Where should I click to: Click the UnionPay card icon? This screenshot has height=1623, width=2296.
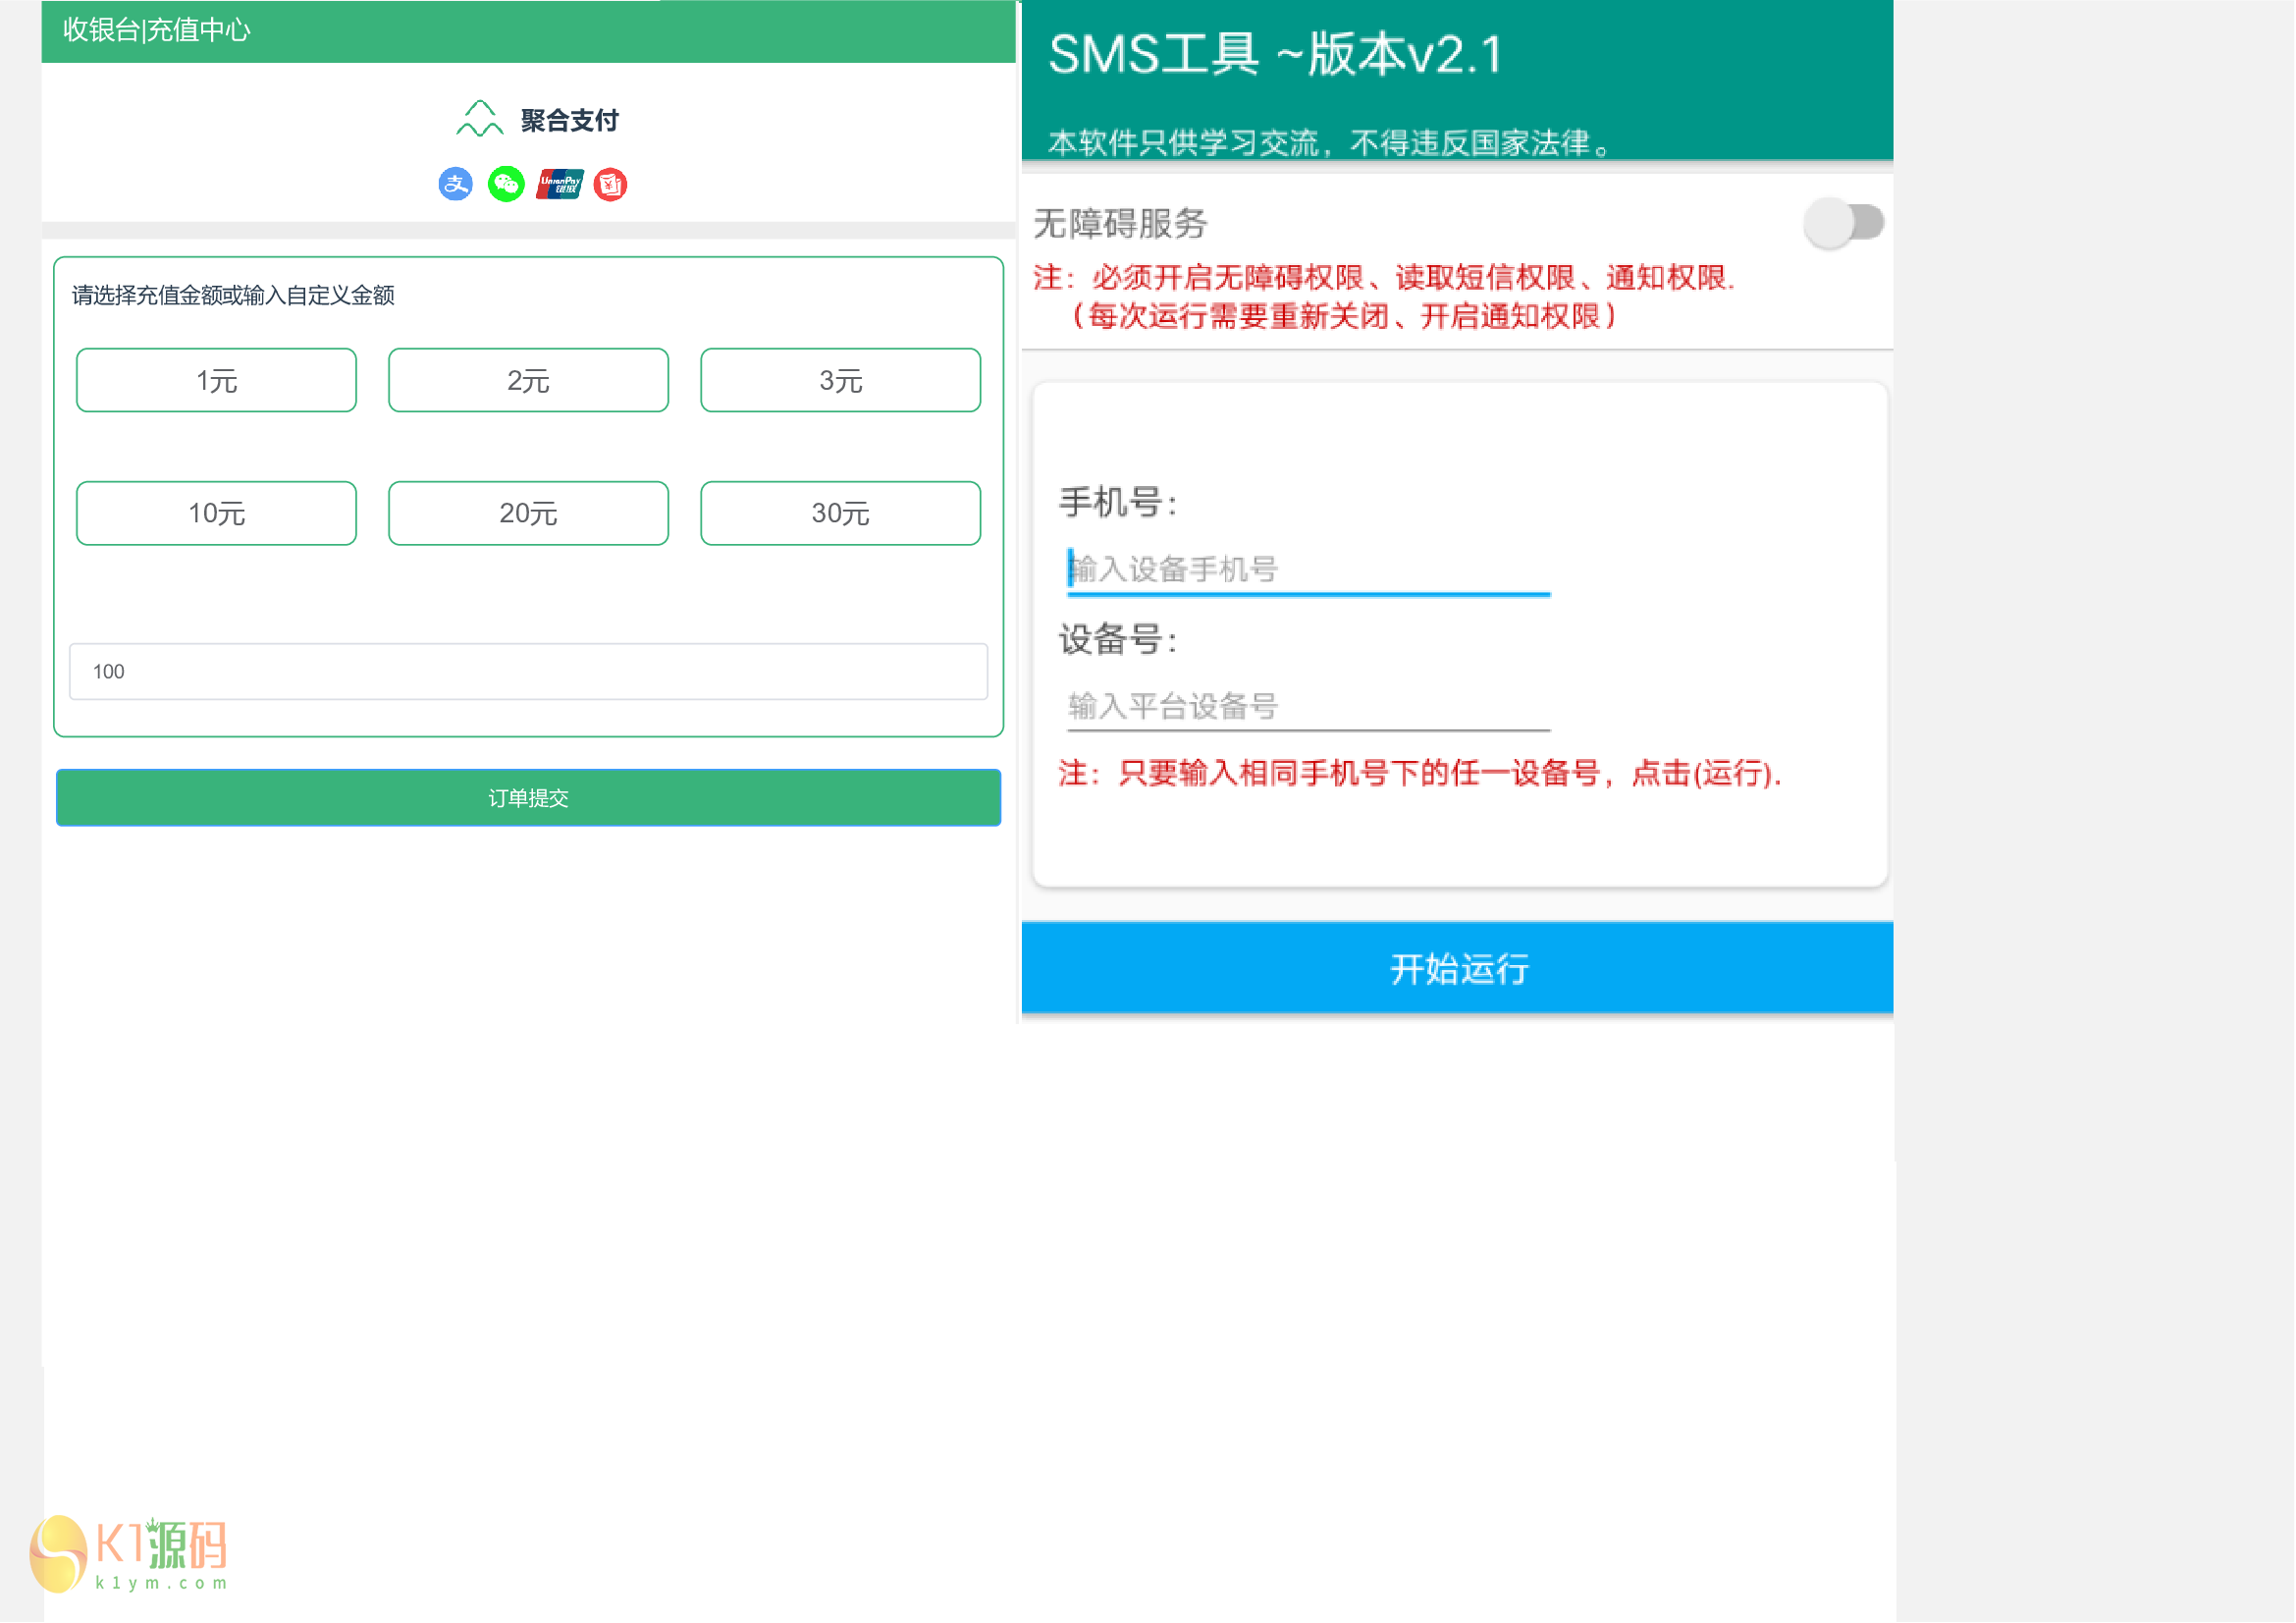[559, 184]
